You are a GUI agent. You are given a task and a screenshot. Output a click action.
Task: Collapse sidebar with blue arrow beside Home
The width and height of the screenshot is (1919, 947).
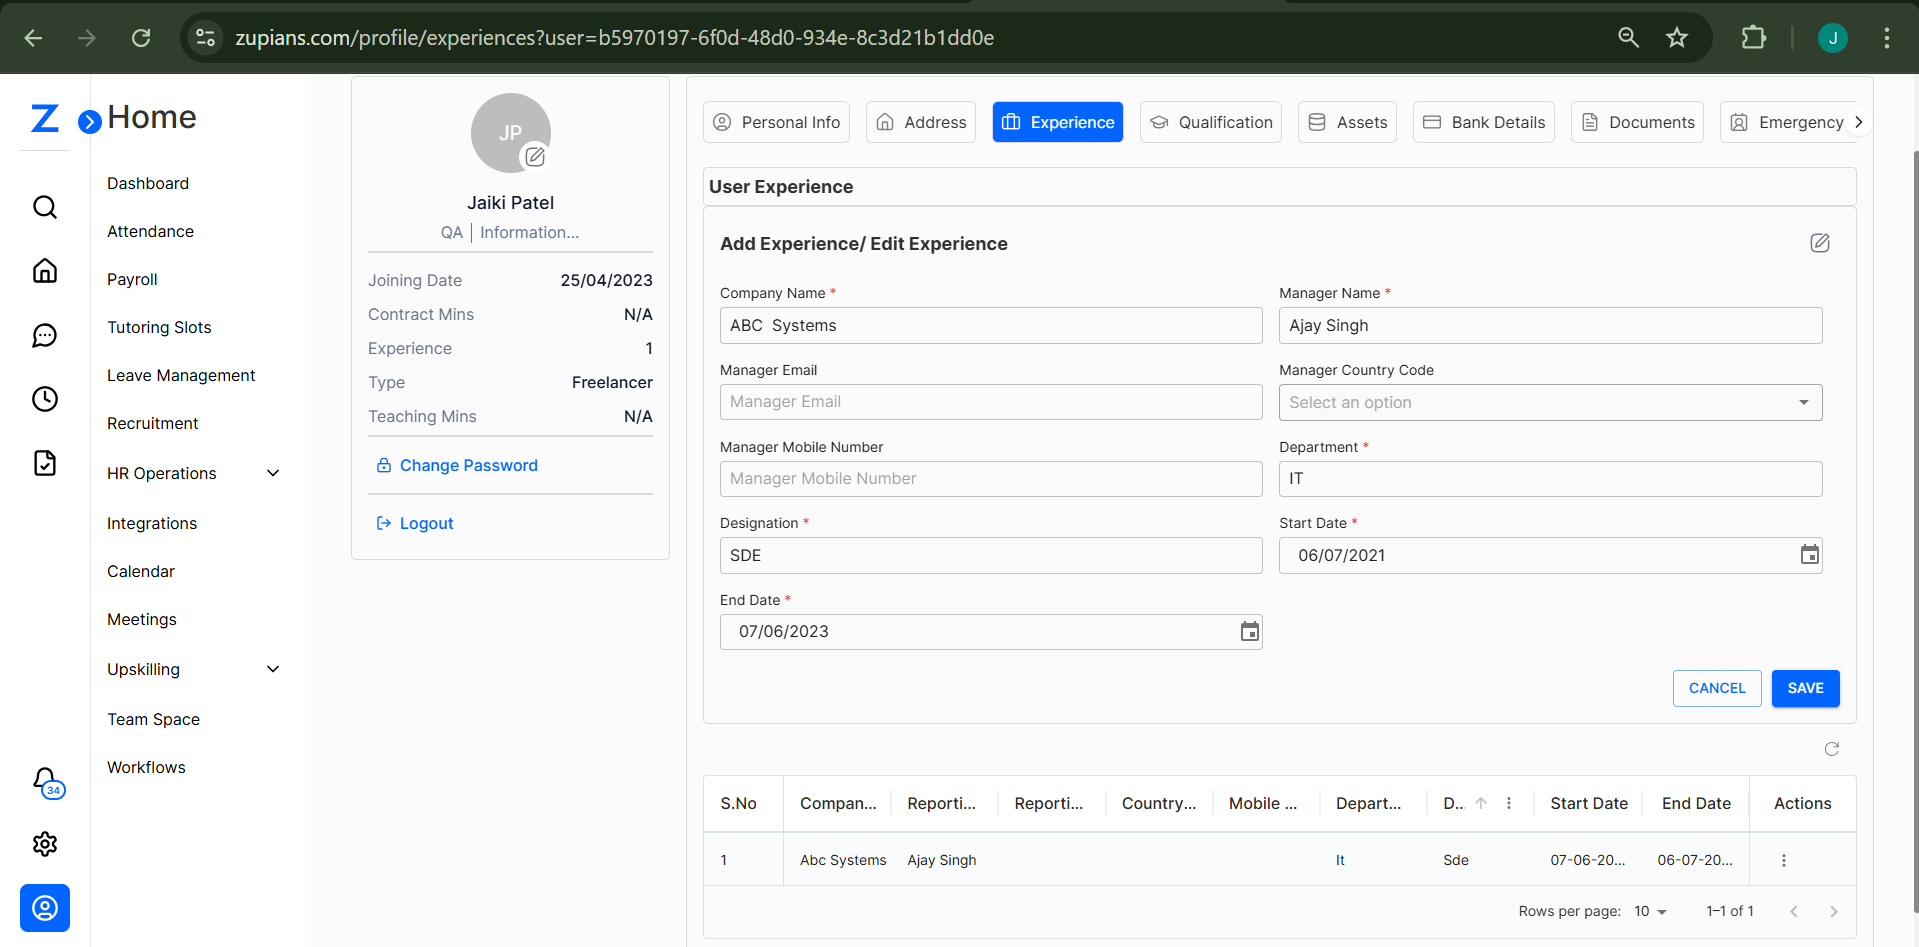click(x=90, y=122)
